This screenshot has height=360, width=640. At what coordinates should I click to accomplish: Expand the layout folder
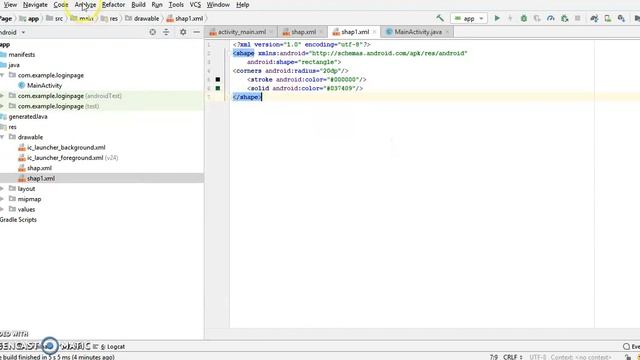2,189
